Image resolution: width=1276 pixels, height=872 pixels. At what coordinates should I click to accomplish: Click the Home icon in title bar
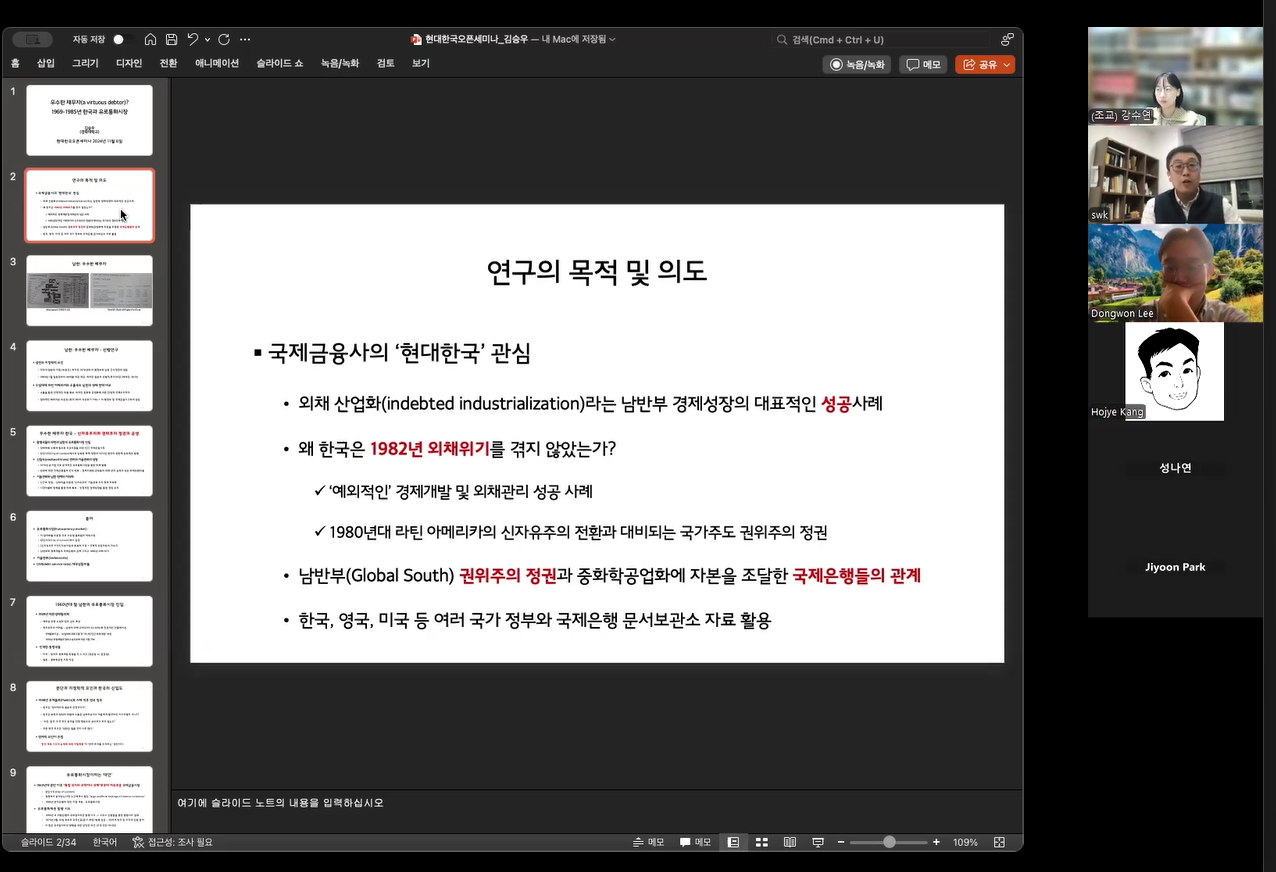(x=150, y=39)
